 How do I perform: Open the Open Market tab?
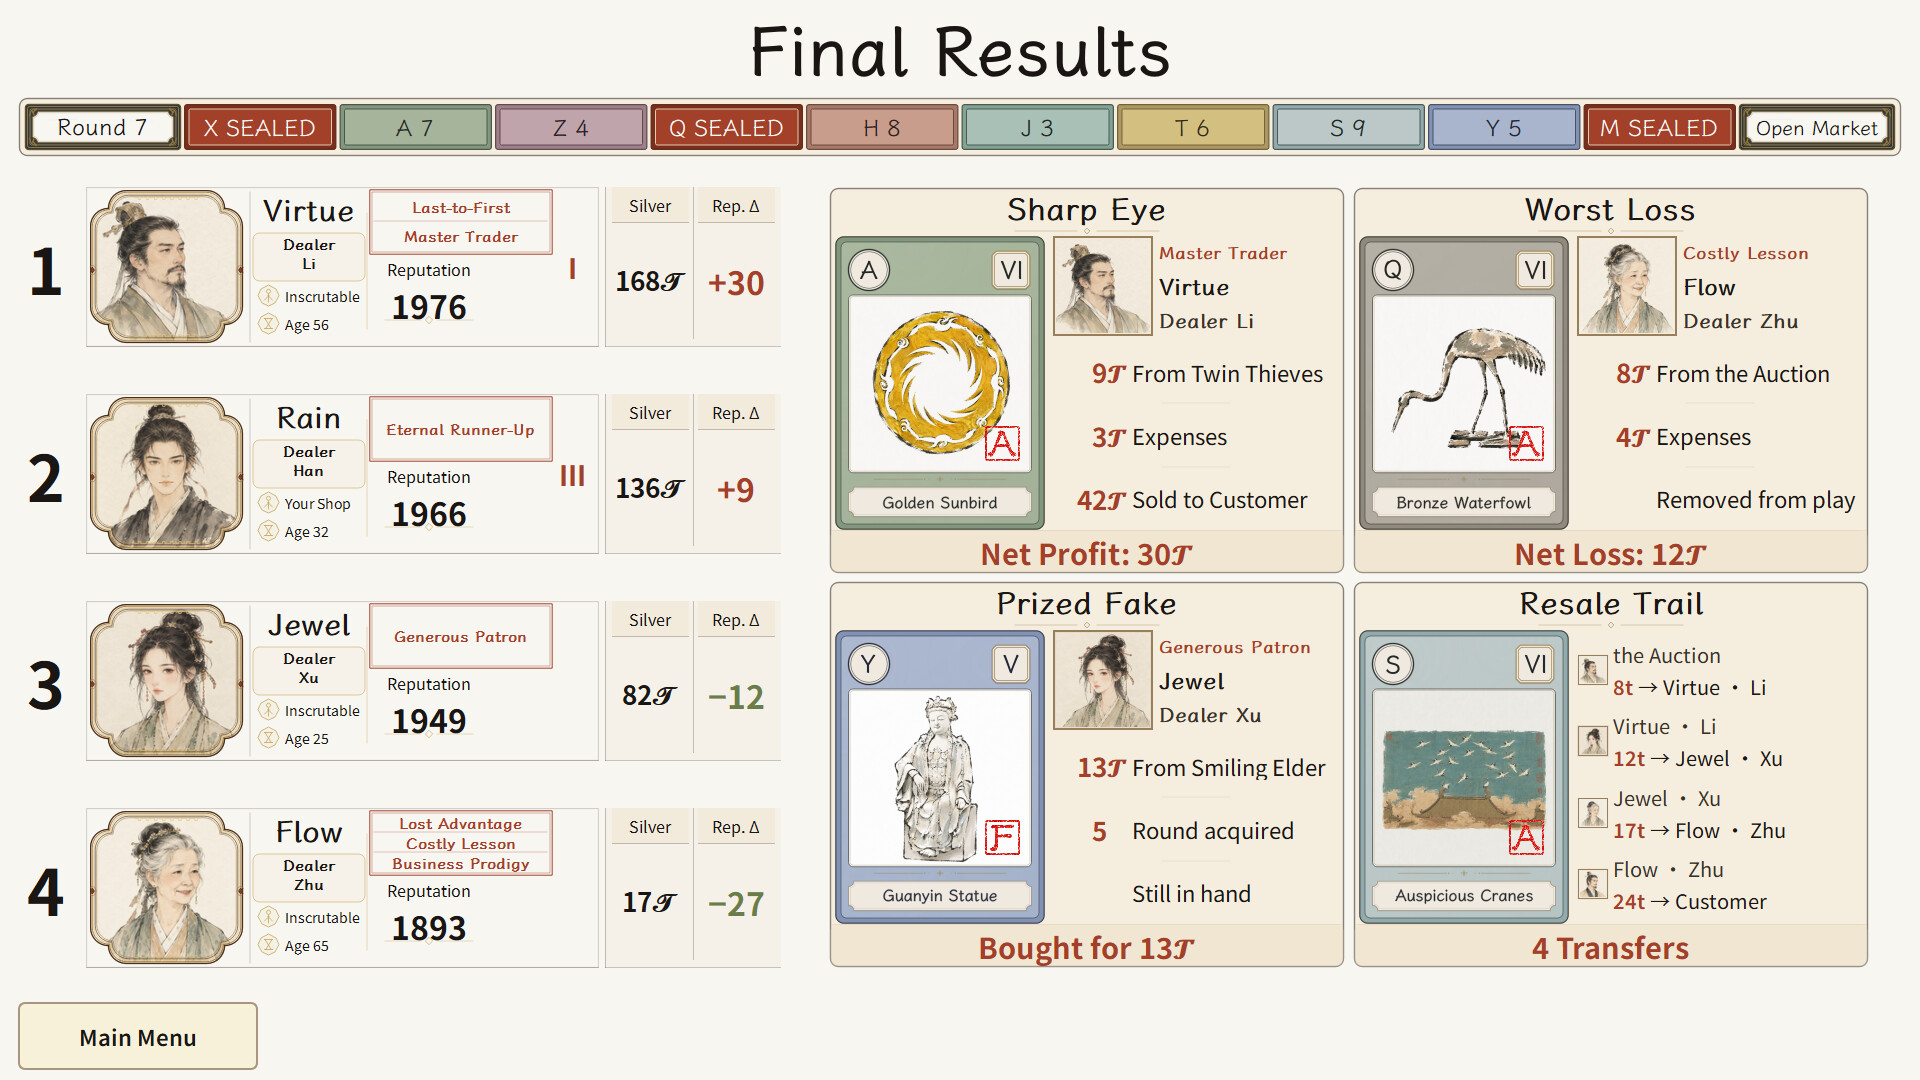[x=1817, y=128]
